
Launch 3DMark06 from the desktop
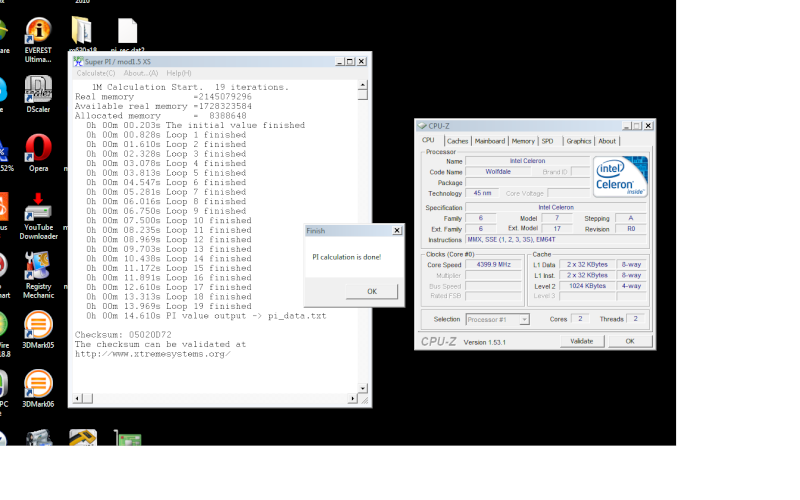pos(38,389)
